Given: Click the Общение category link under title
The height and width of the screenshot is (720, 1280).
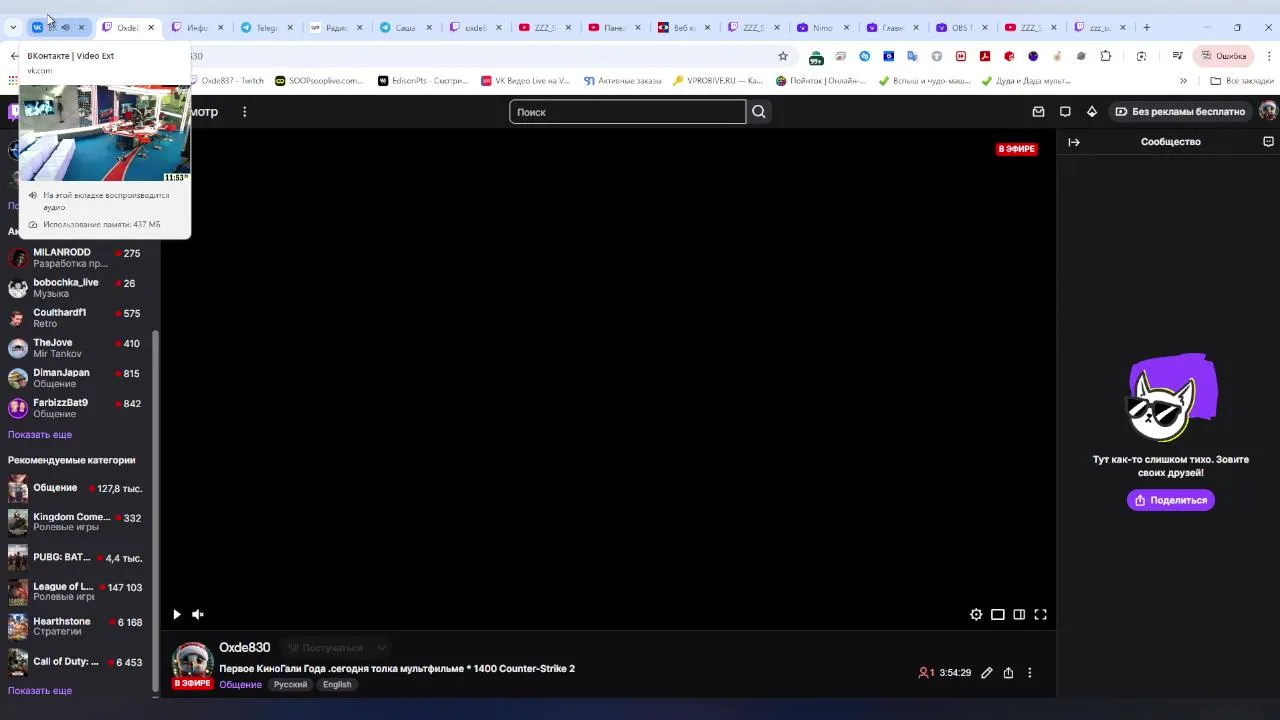Looking at the screenshot, I should [x=240, y=685].
